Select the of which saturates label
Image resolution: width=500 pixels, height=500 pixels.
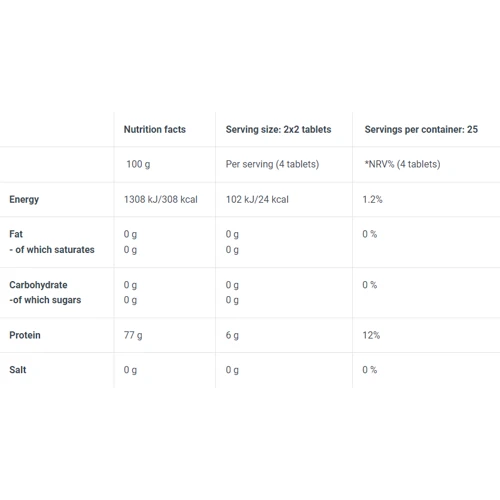point(52,250)
